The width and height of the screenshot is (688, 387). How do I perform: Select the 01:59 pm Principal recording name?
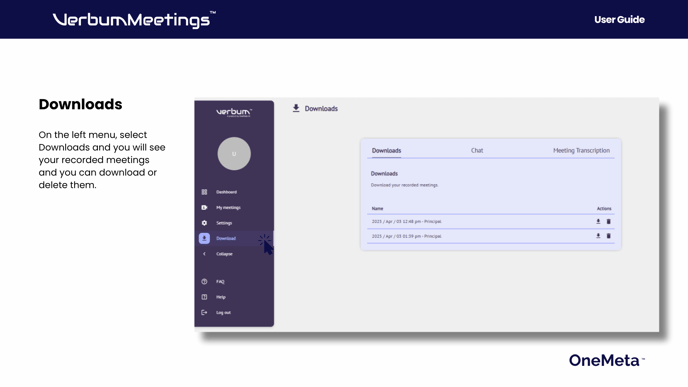point(407,236)
